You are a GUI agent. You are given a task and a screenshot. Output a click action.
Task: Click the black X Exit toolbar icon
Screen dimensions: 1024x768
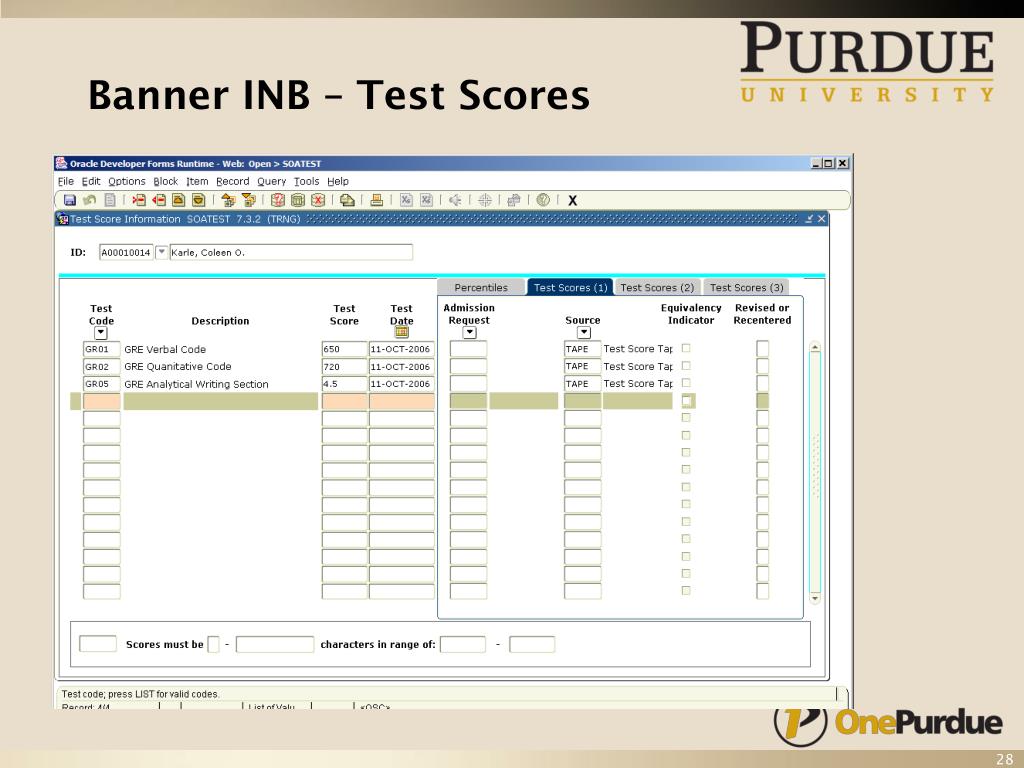(x=573, y=200)
